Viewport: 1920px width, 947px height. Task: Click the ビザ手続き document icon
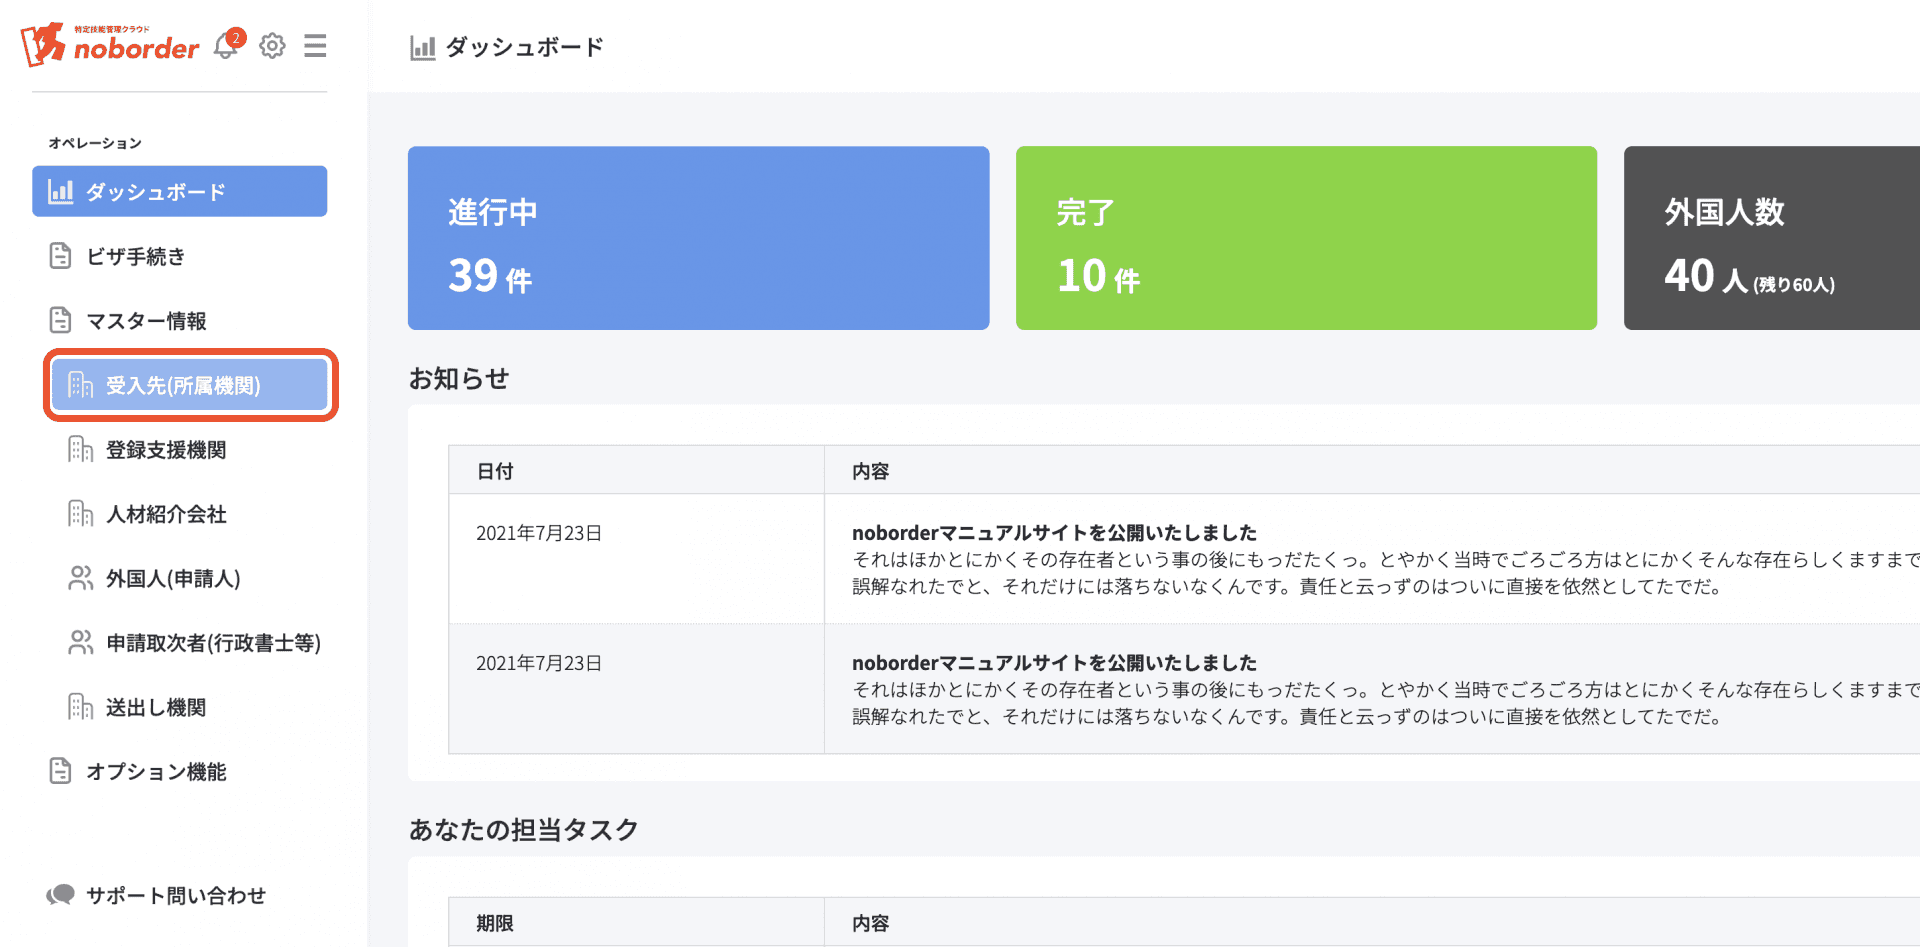[60, 256]
